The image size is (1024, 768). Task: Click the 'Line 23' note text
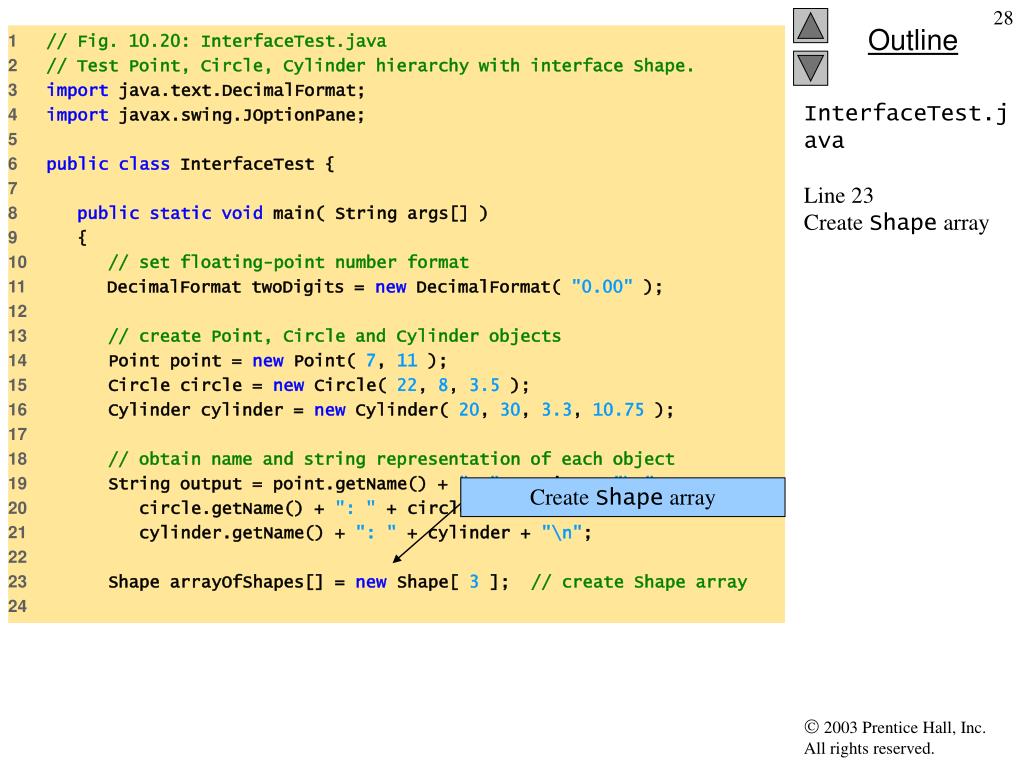click(x=839, y=196)
